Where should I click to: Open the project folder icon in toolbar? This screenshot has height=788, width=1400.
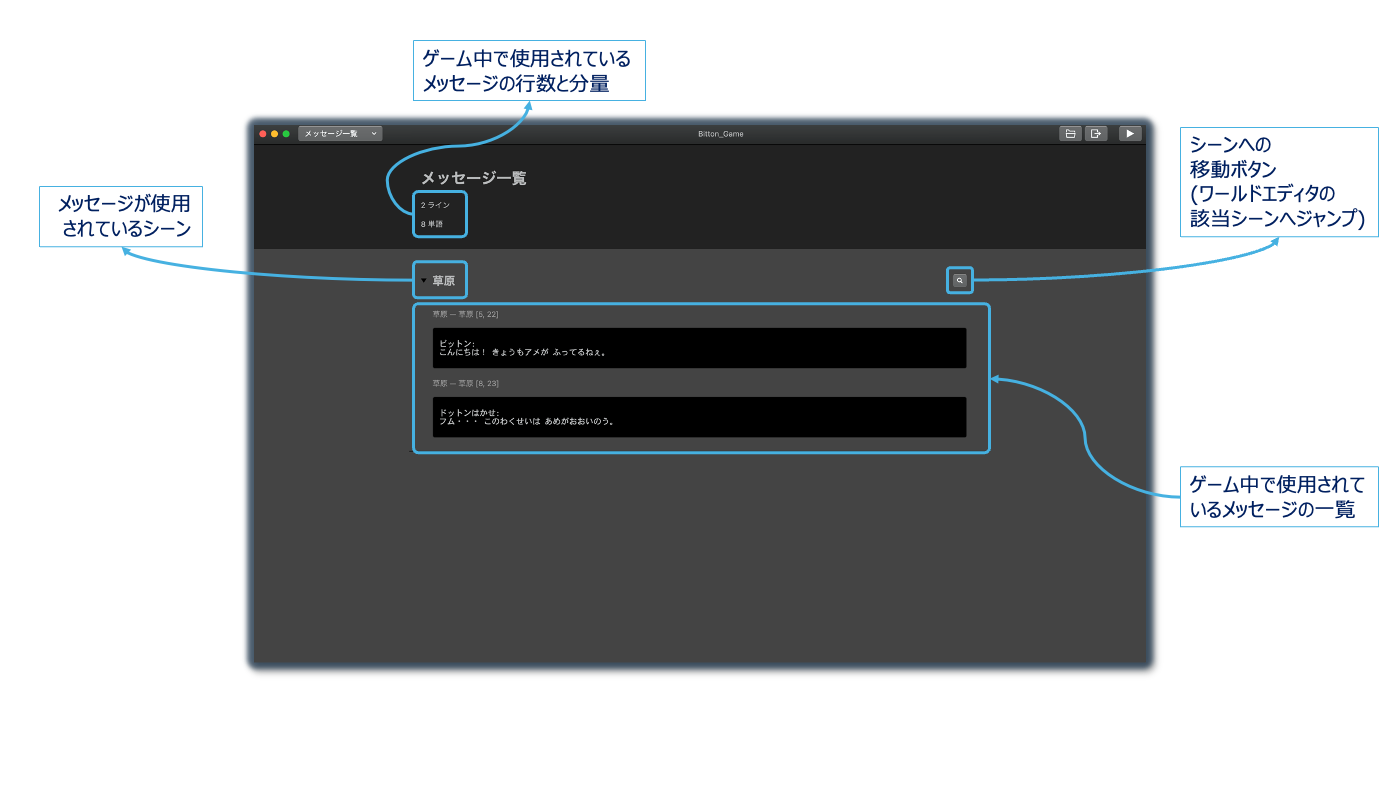1070,133
